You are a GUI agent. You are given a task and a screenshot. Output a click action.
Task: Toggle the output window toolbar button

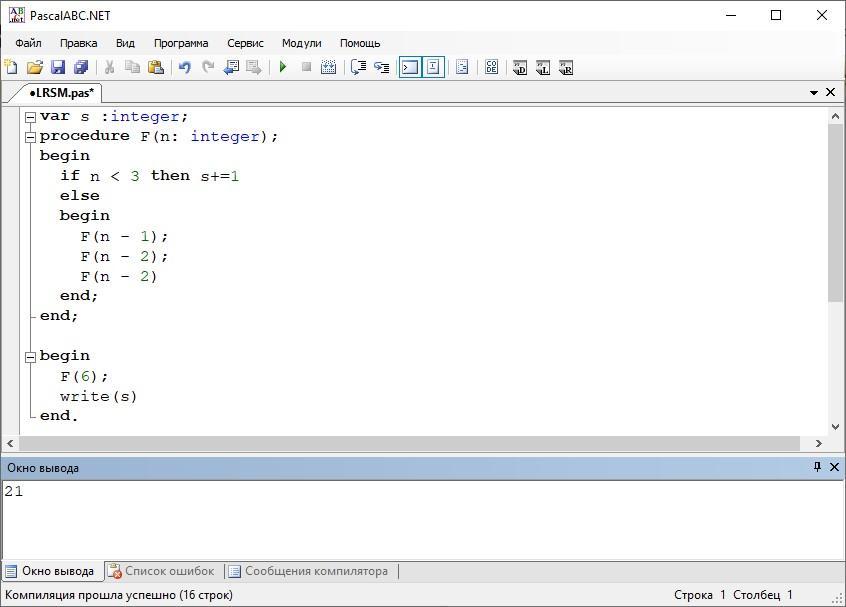409,67
